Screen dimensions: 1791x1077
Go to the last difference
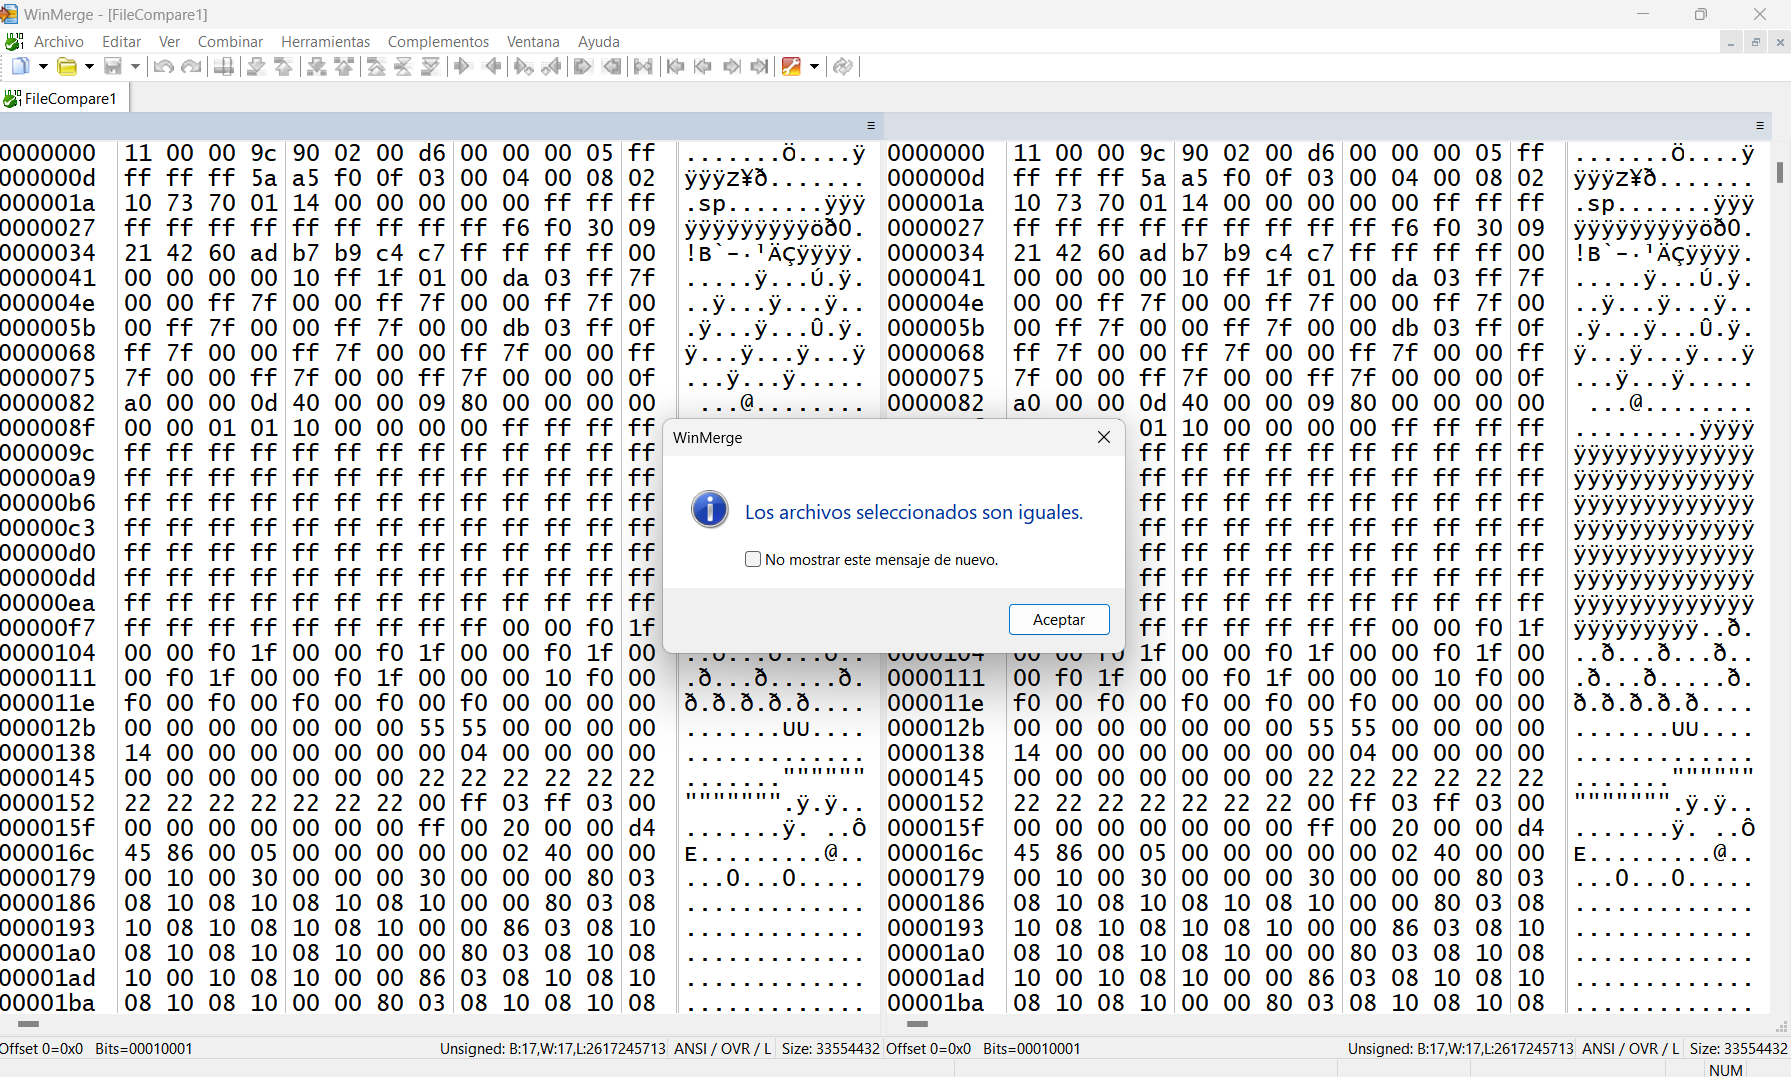(431, 66)
